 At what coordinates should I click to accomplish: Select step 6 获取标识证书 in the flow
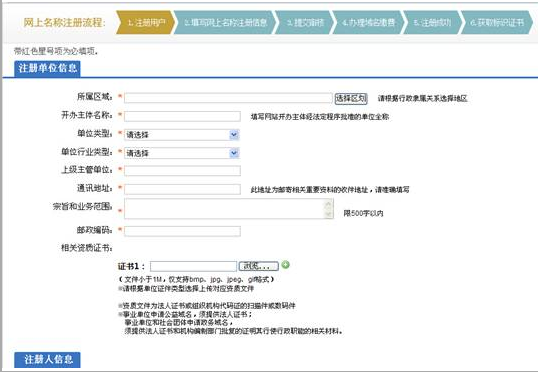tap(496, 23)
